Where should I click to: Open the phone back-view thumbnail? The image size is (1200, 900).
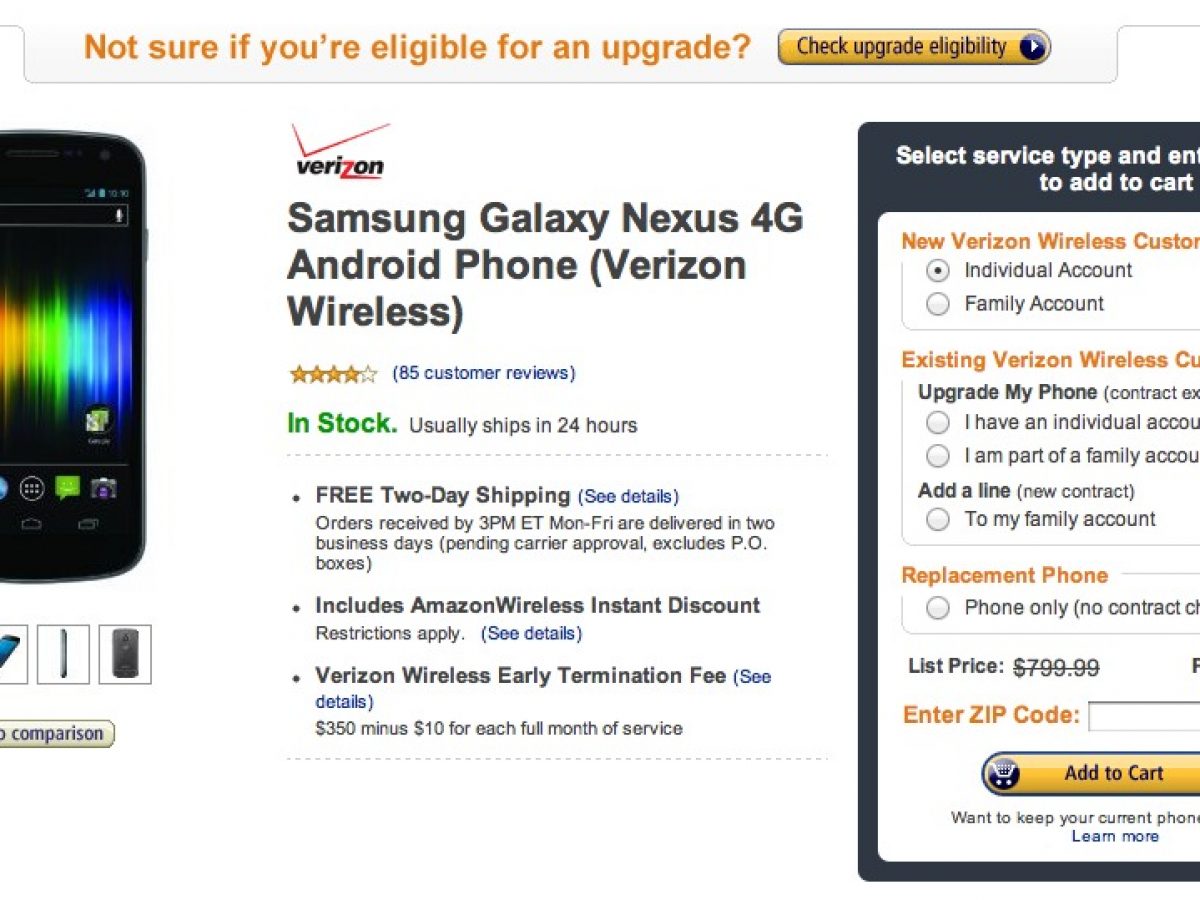tap(125, 654)
